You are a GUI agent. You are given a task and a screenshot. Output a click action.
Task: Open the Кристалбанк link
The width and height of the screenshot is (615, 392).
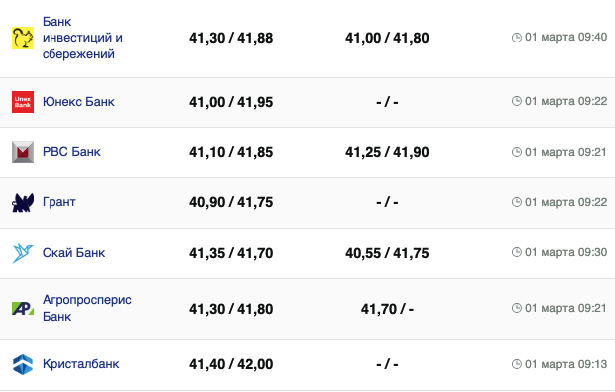[x=81, y=364]
